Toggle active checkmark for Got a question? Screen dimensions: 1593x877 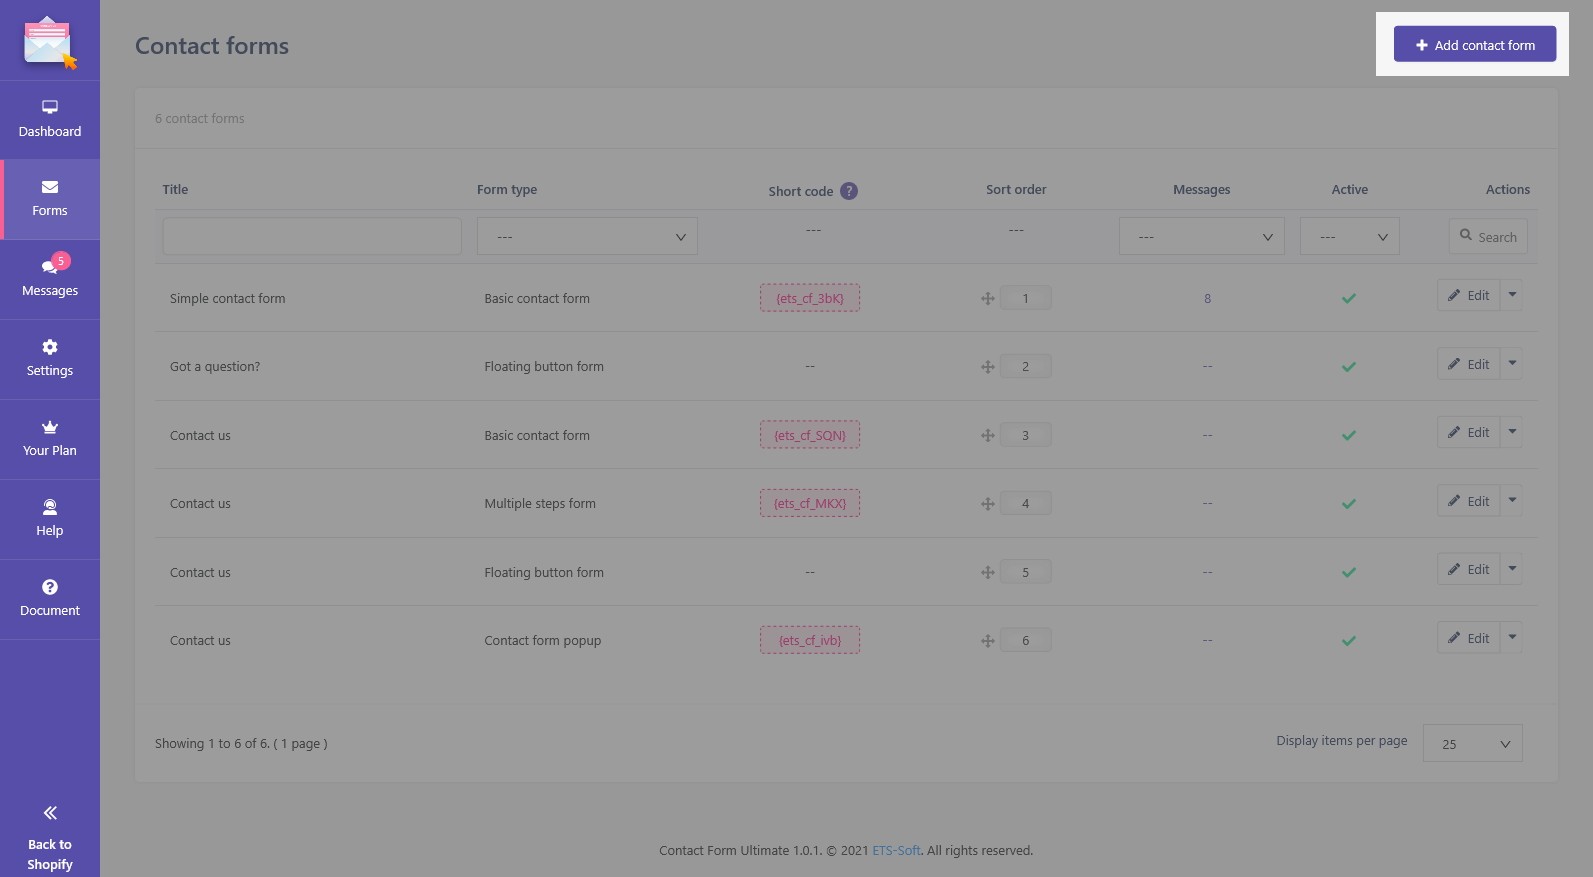[1349, 367]
